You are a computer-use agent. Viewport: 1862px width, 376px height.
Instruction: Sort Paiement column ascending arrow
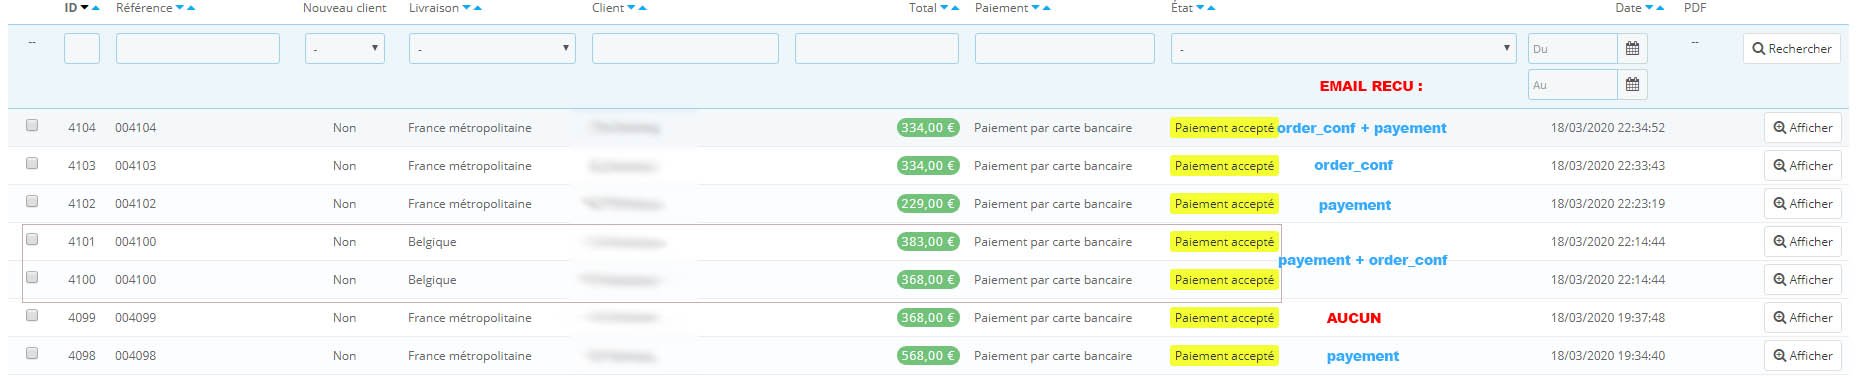tap(1047, 8)
